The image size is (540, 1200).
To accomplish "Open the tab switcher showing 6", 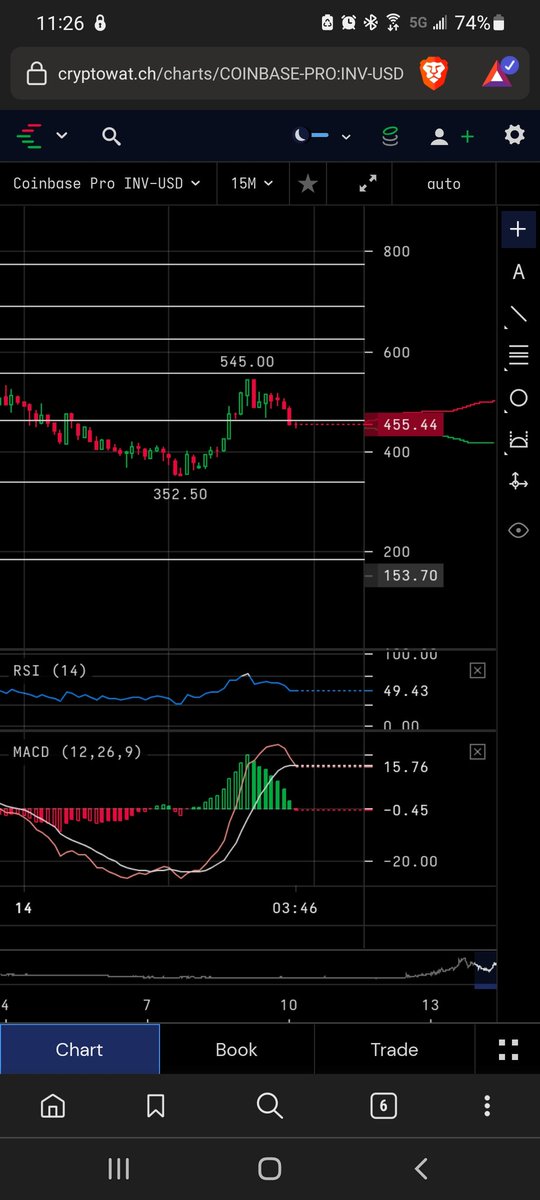I will point(383,1105).
